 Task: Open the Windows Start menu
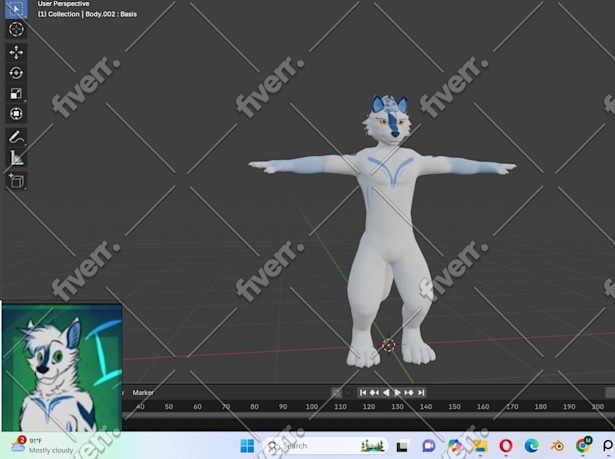tap(247, 446)
